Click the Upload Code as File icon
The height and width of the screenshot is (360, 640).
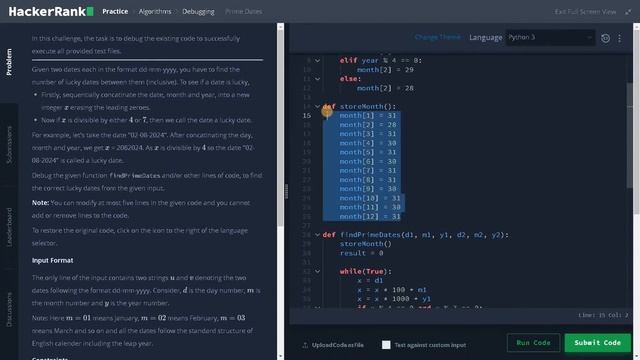pyautogui.click(x=305, y=345)
